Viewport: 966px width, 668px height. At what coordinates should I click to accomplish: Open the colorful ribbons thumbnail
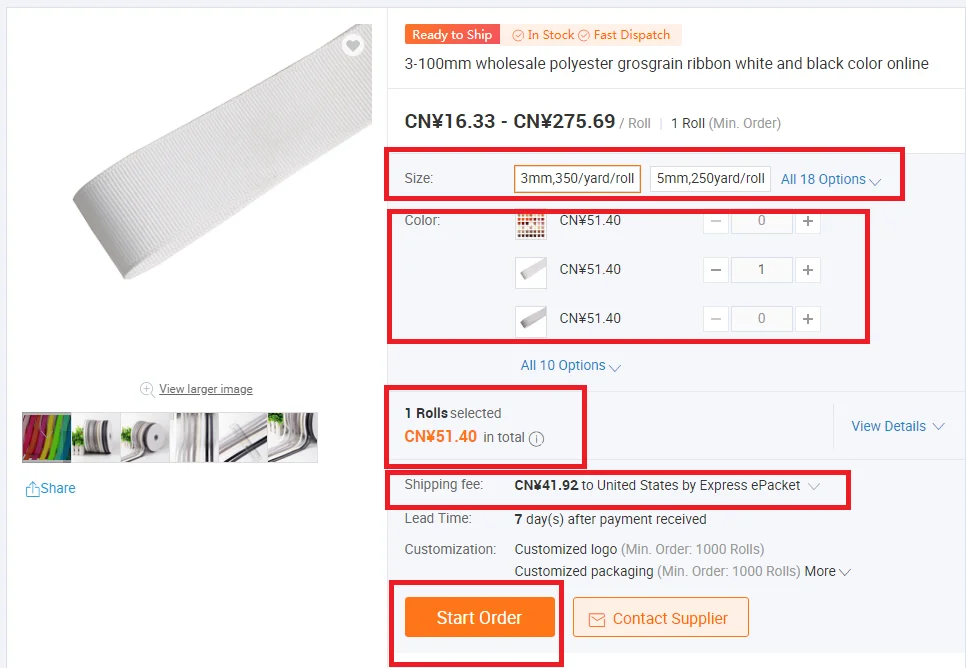(47, 438)
